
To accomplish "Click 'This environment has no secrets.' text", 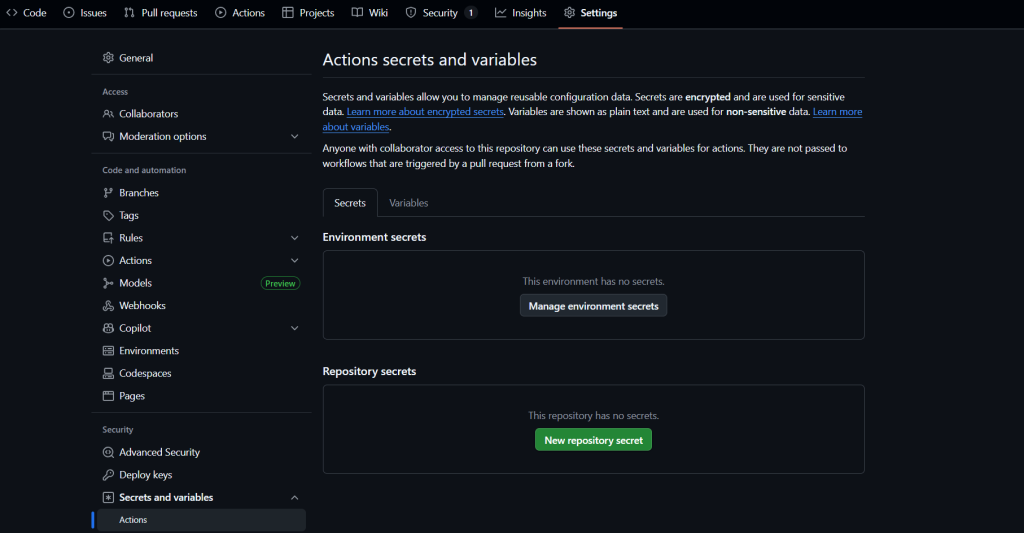I will click(x=594, y=282).
